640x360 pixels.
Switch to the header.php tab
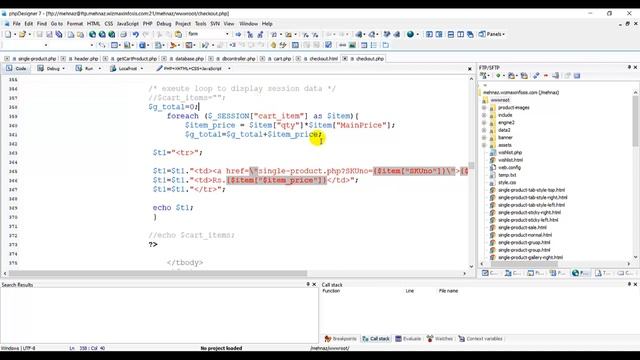[x=86, y=59]
